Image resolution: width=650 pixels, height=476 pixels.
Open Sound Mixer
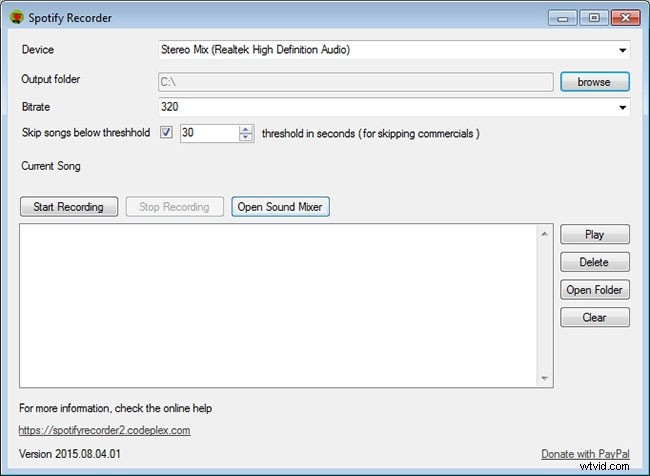point(280,206)
